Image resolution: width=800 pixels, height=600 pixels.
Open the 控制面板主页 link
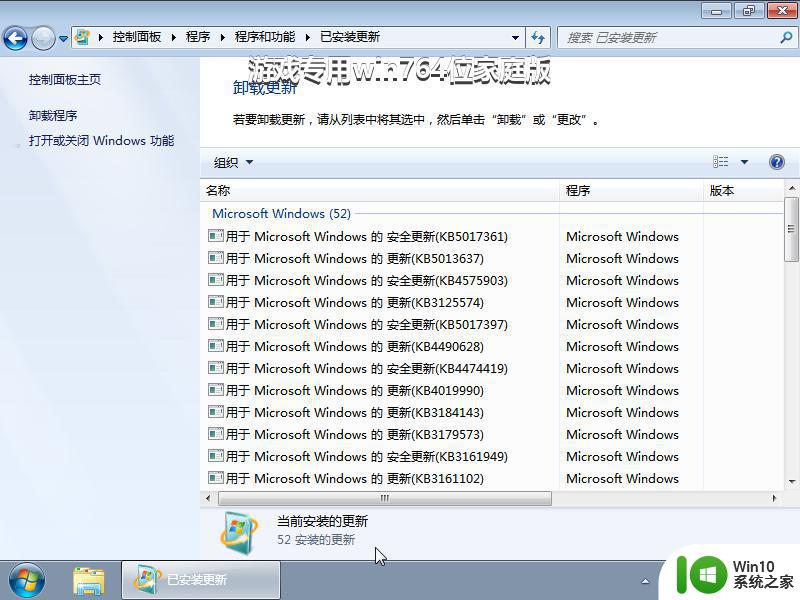(65, 79)
